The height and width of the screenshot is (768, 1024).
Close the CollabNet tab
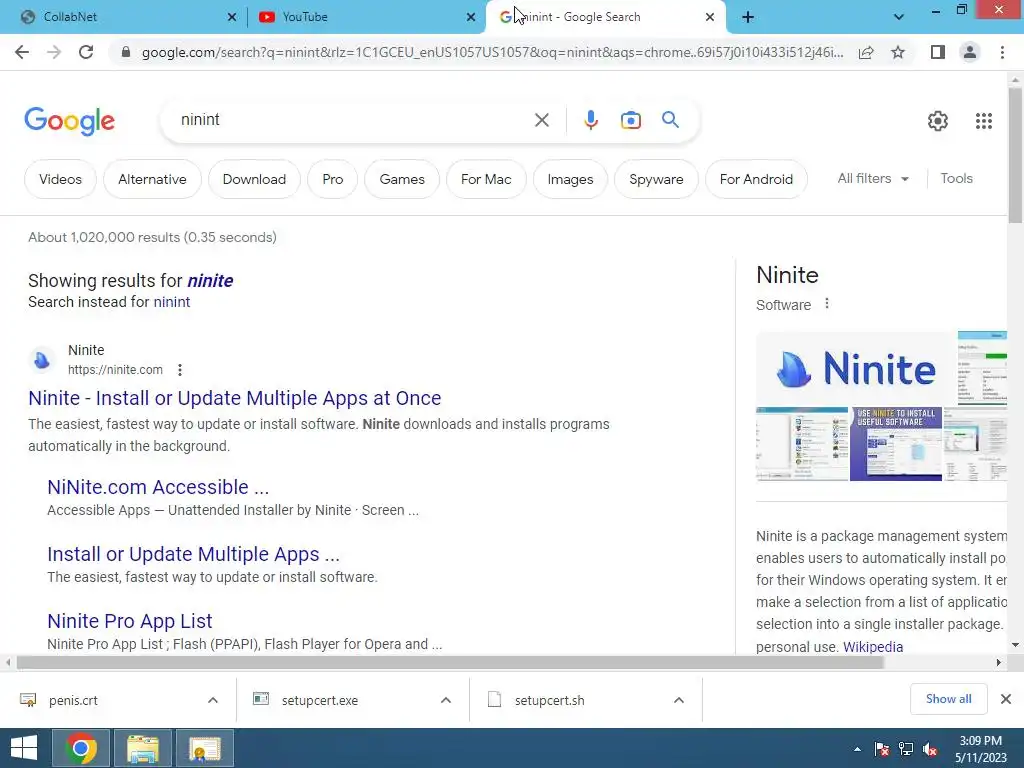pyautogui.click(x=232, y=17)
